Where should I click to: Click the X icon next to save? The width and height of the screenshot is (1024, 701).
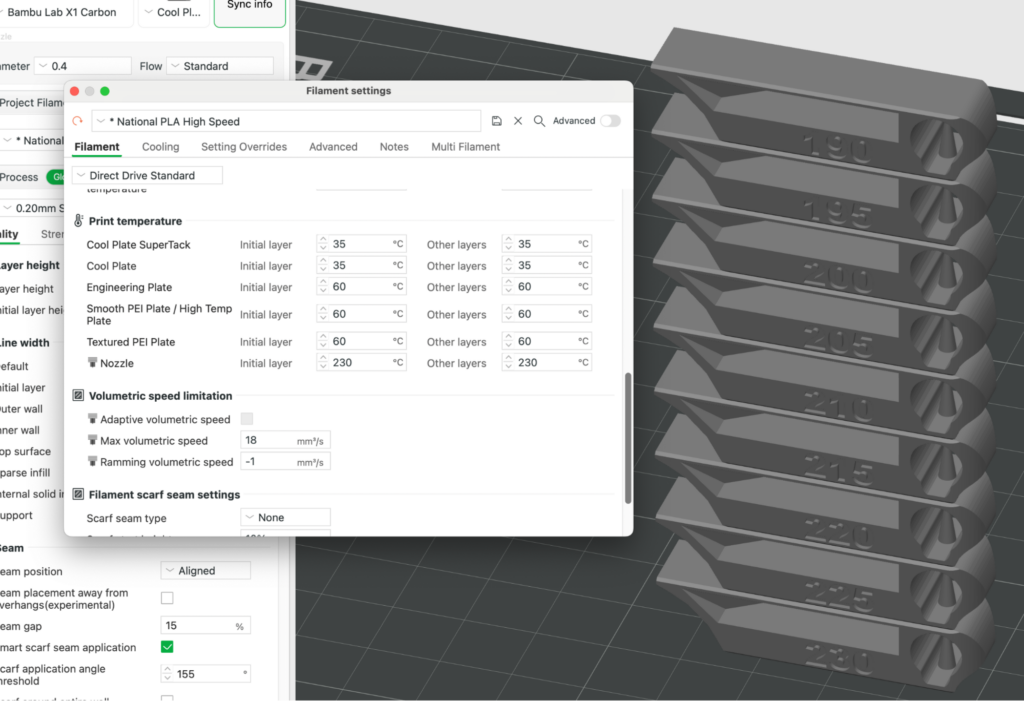click(x=518, y=121)
